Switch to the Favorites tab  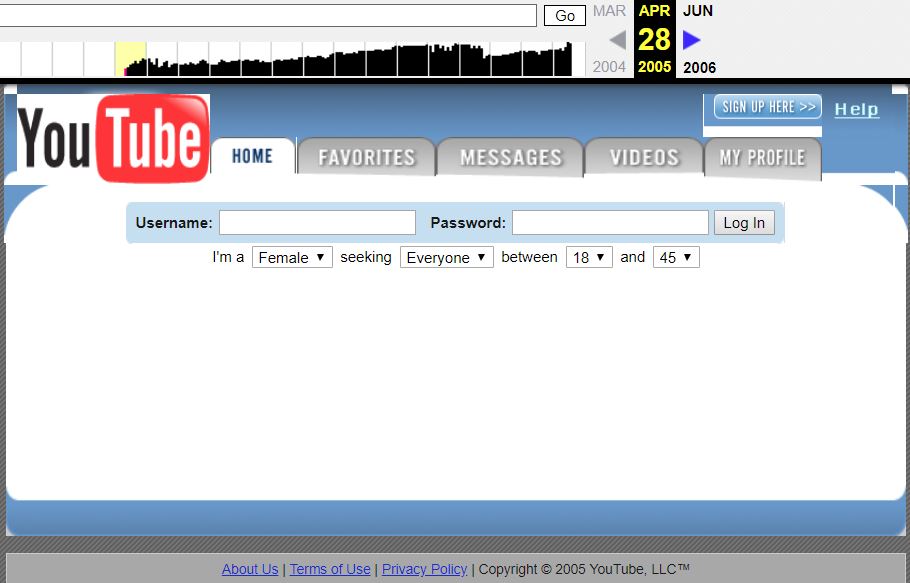pos(366,157)
